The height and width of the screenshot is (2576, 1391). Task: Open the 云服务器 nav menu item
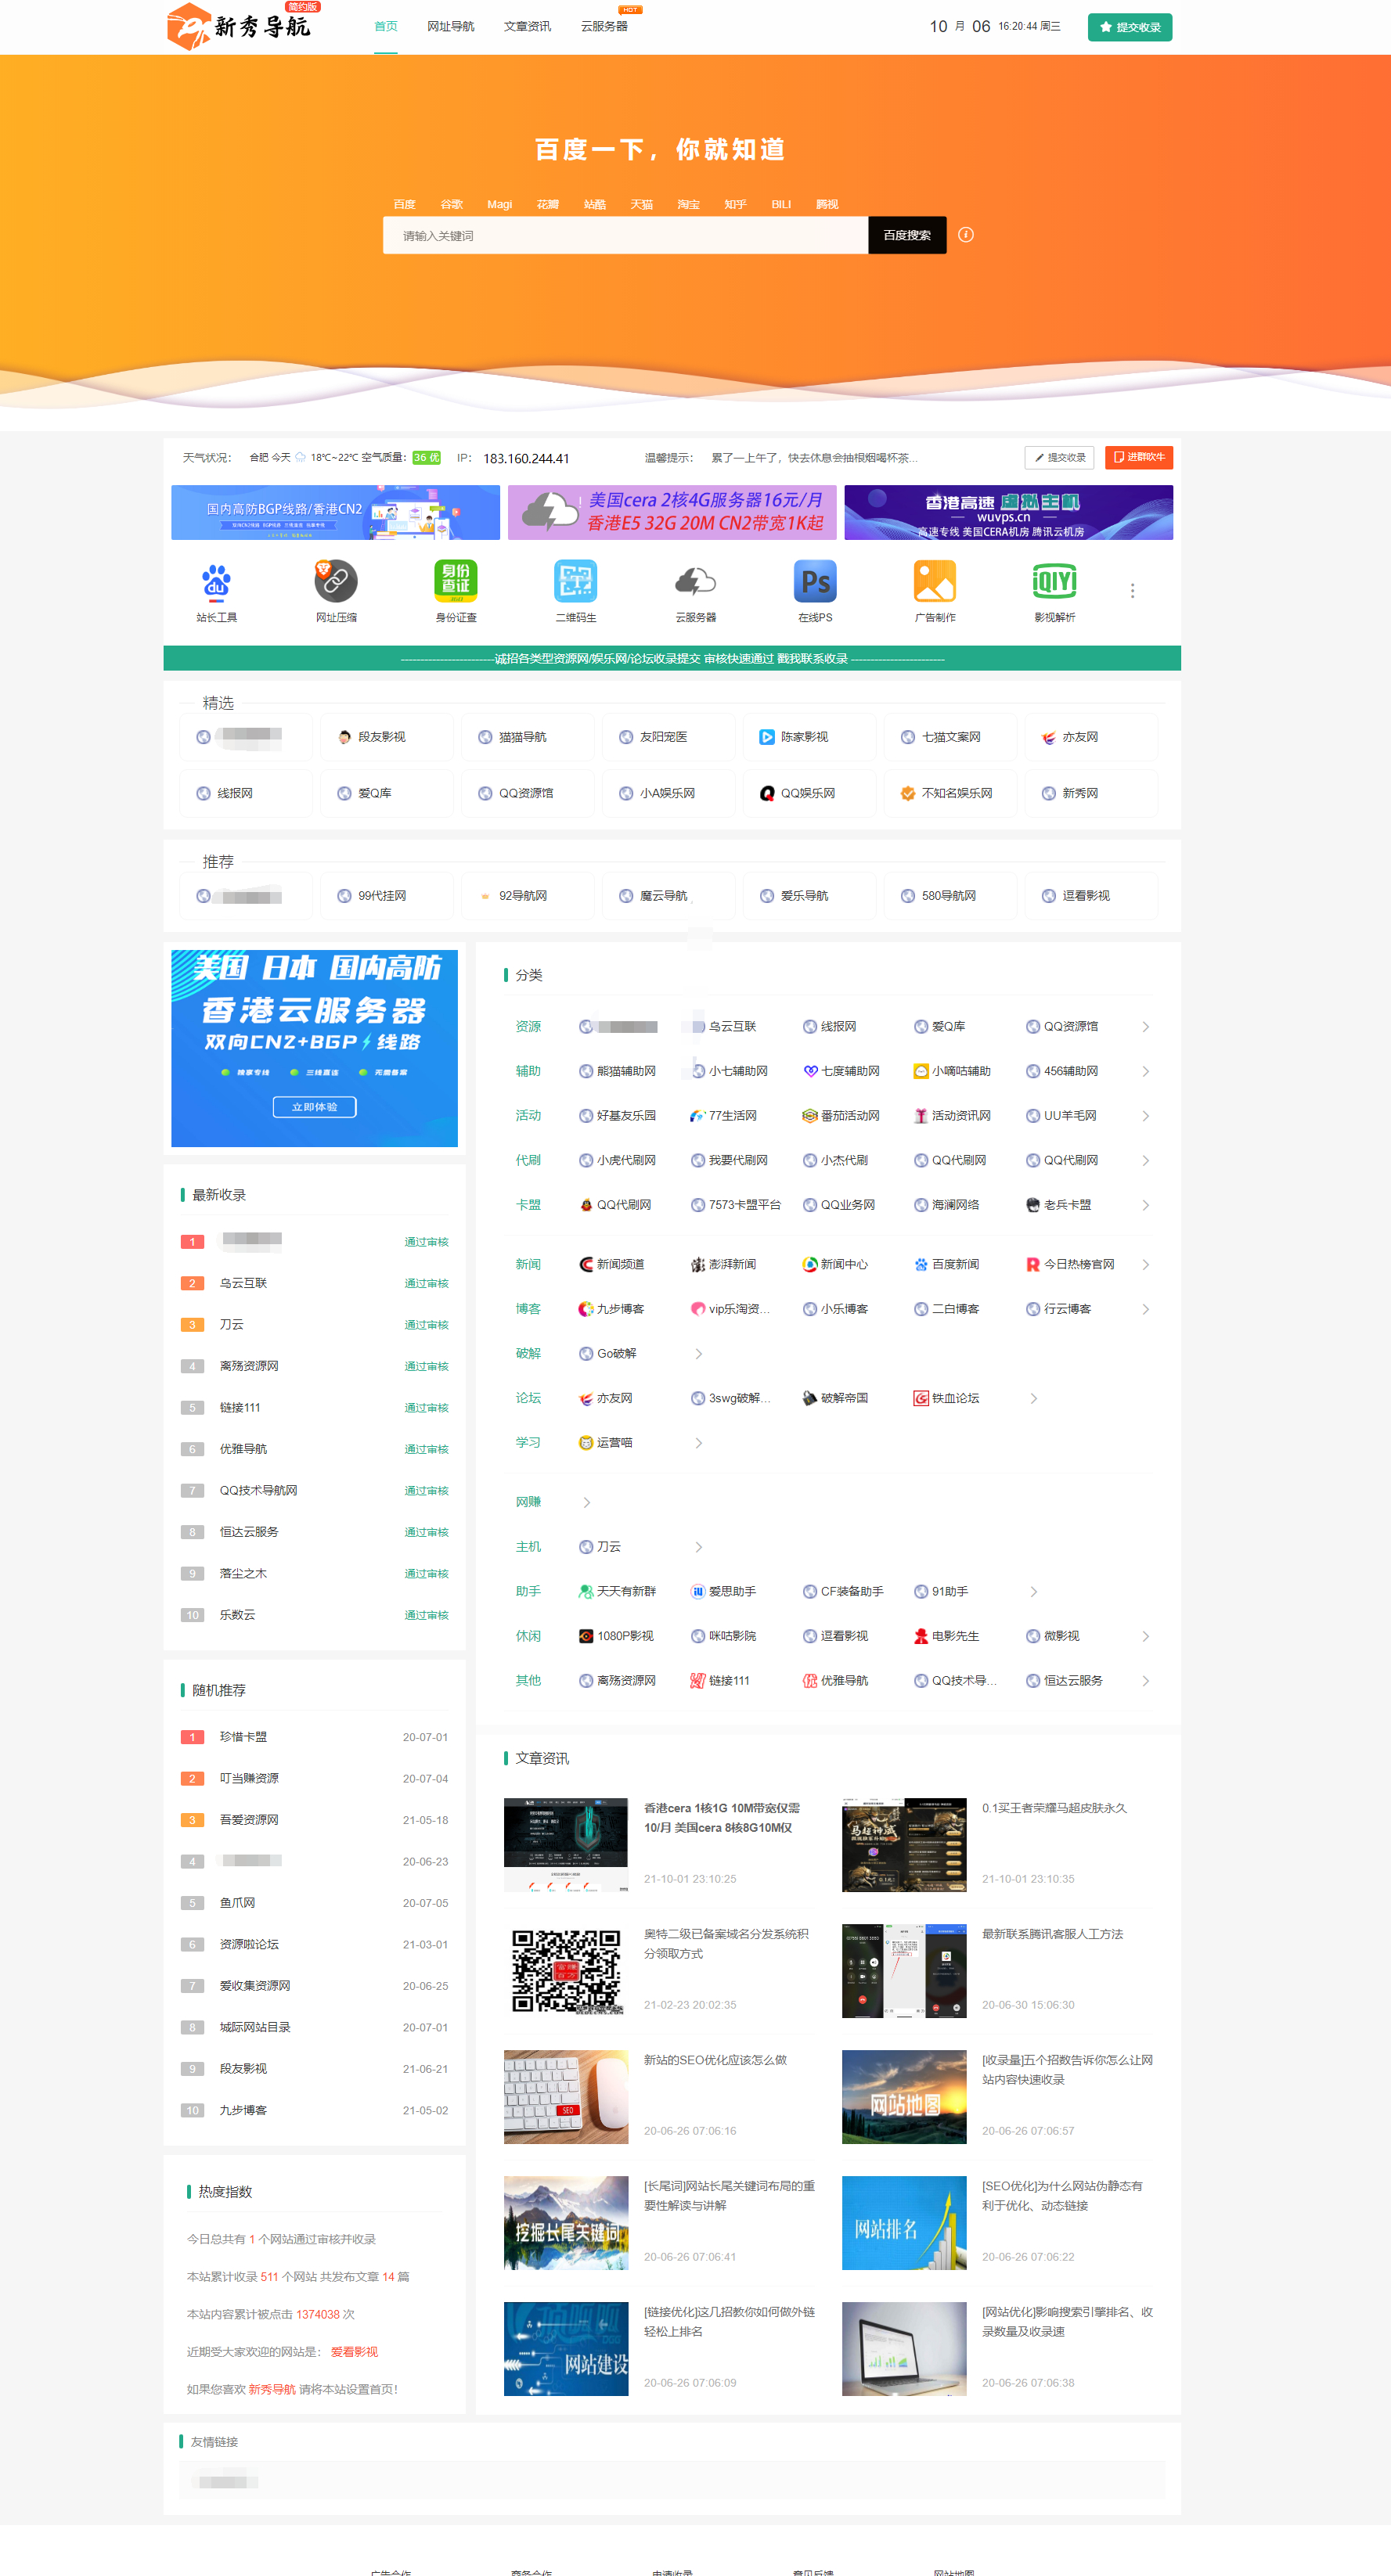(604, 26)
